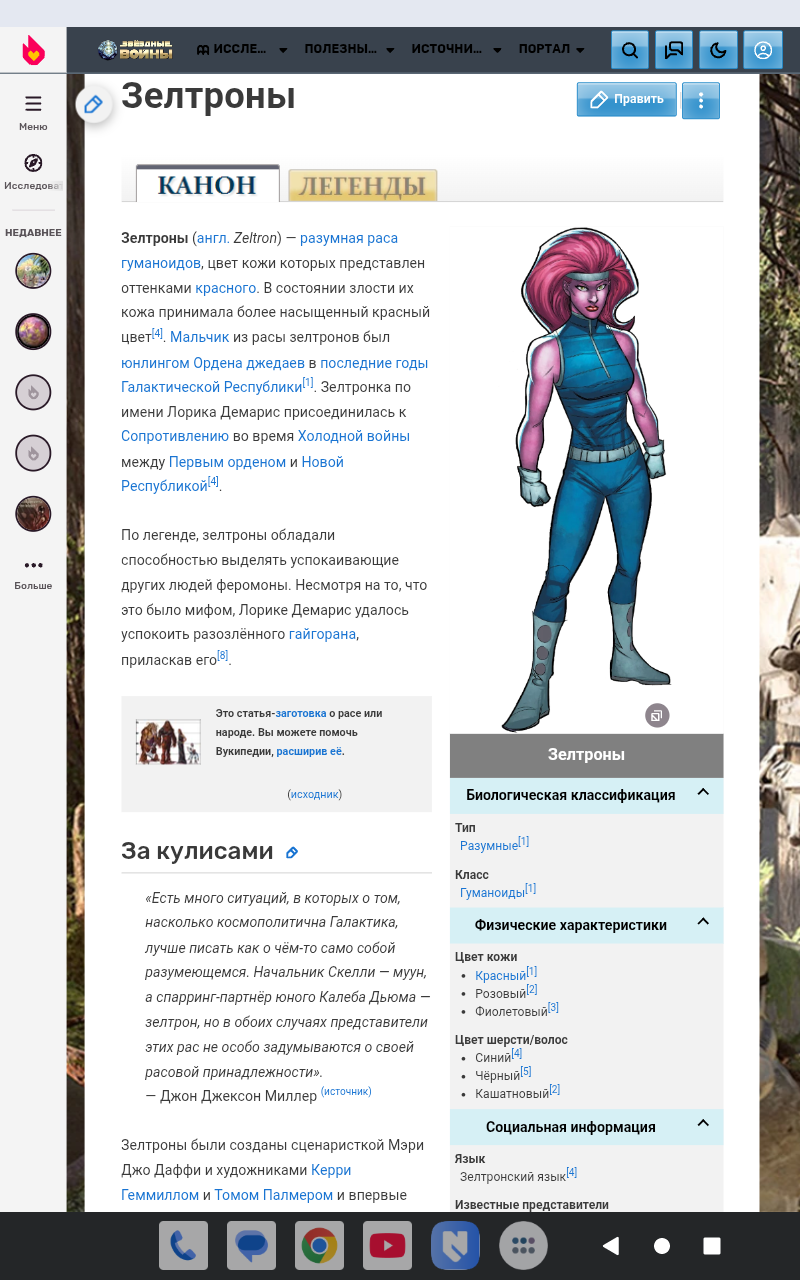Switch to the КАНОН tab
This screenshot has width=800, height=1280.
[207, 184]
